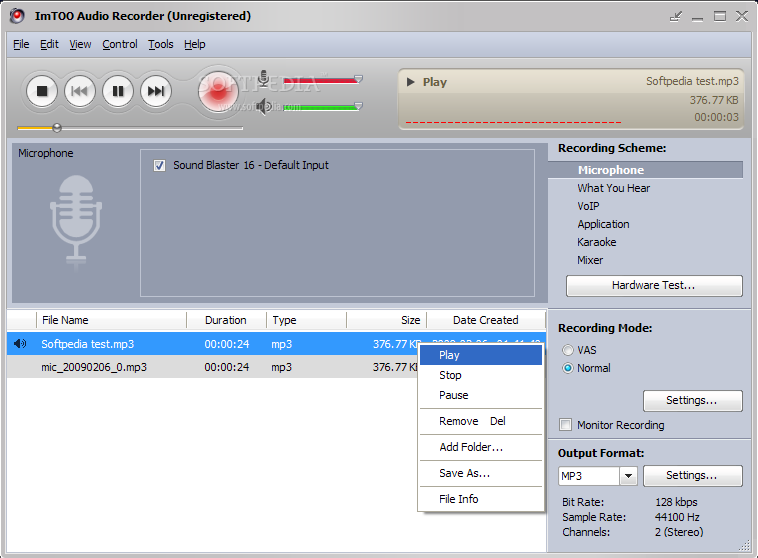This screenshot has width=758, height=558.
Task: Click the Play triangle in status display
Action: 410,82
